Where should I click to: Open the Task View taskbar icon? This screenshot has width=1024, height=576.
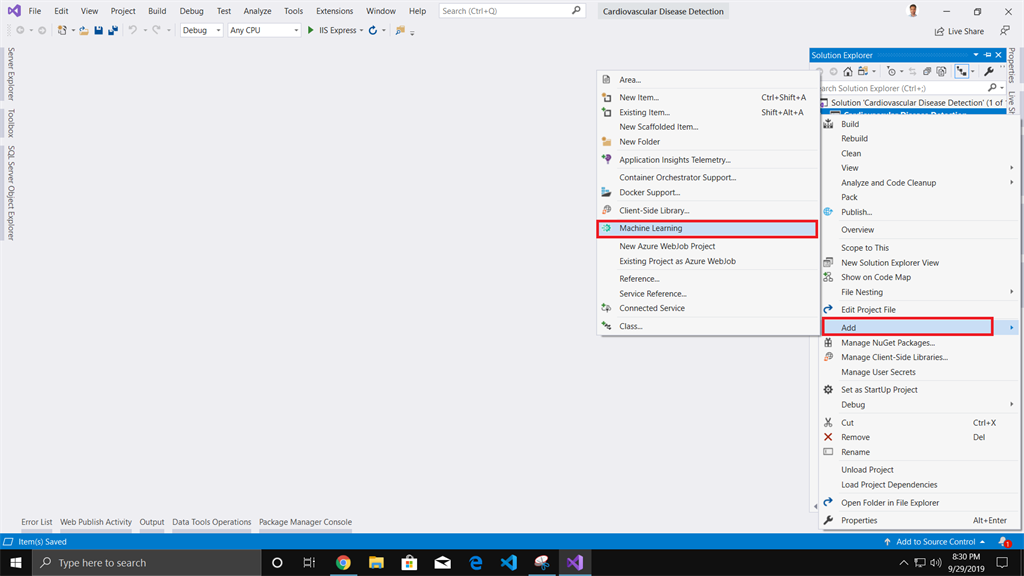point(310,562)
